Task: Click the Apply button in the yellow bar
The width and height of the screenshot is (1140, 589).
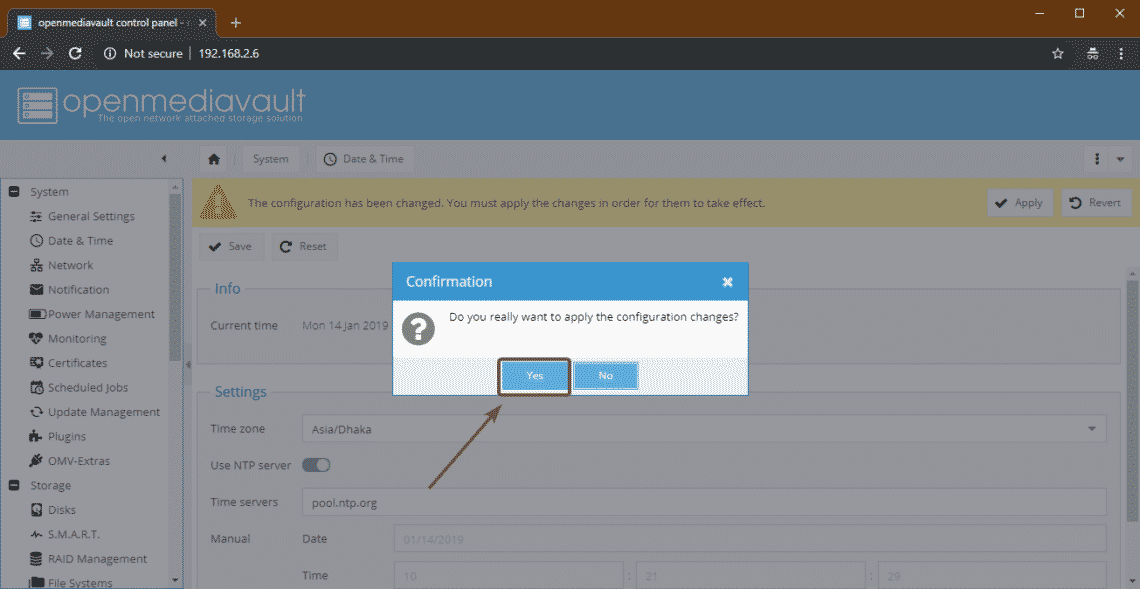Action: (1019, 203)
